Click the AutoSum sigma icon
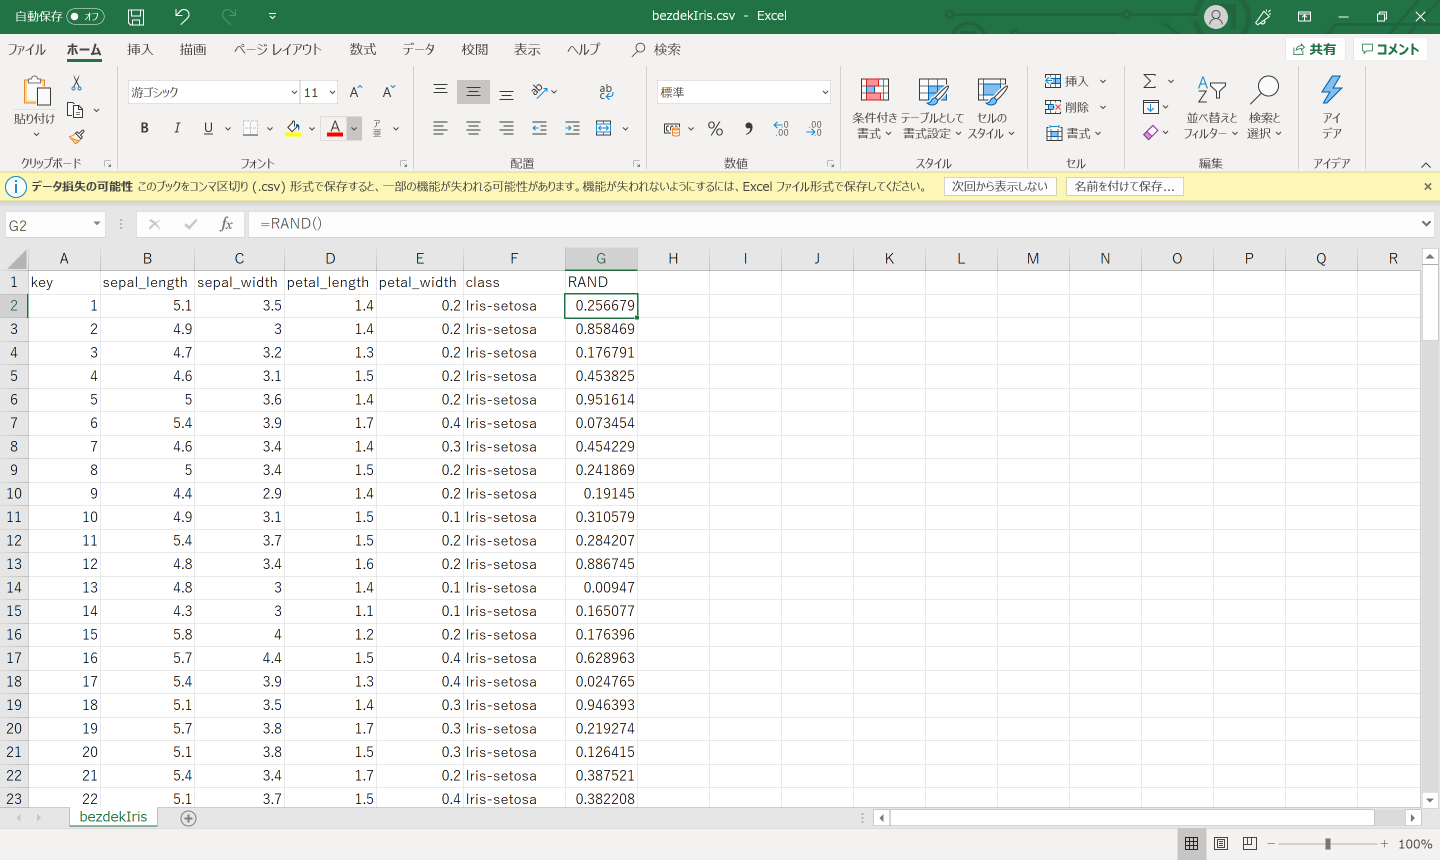 click(1150, 81)
